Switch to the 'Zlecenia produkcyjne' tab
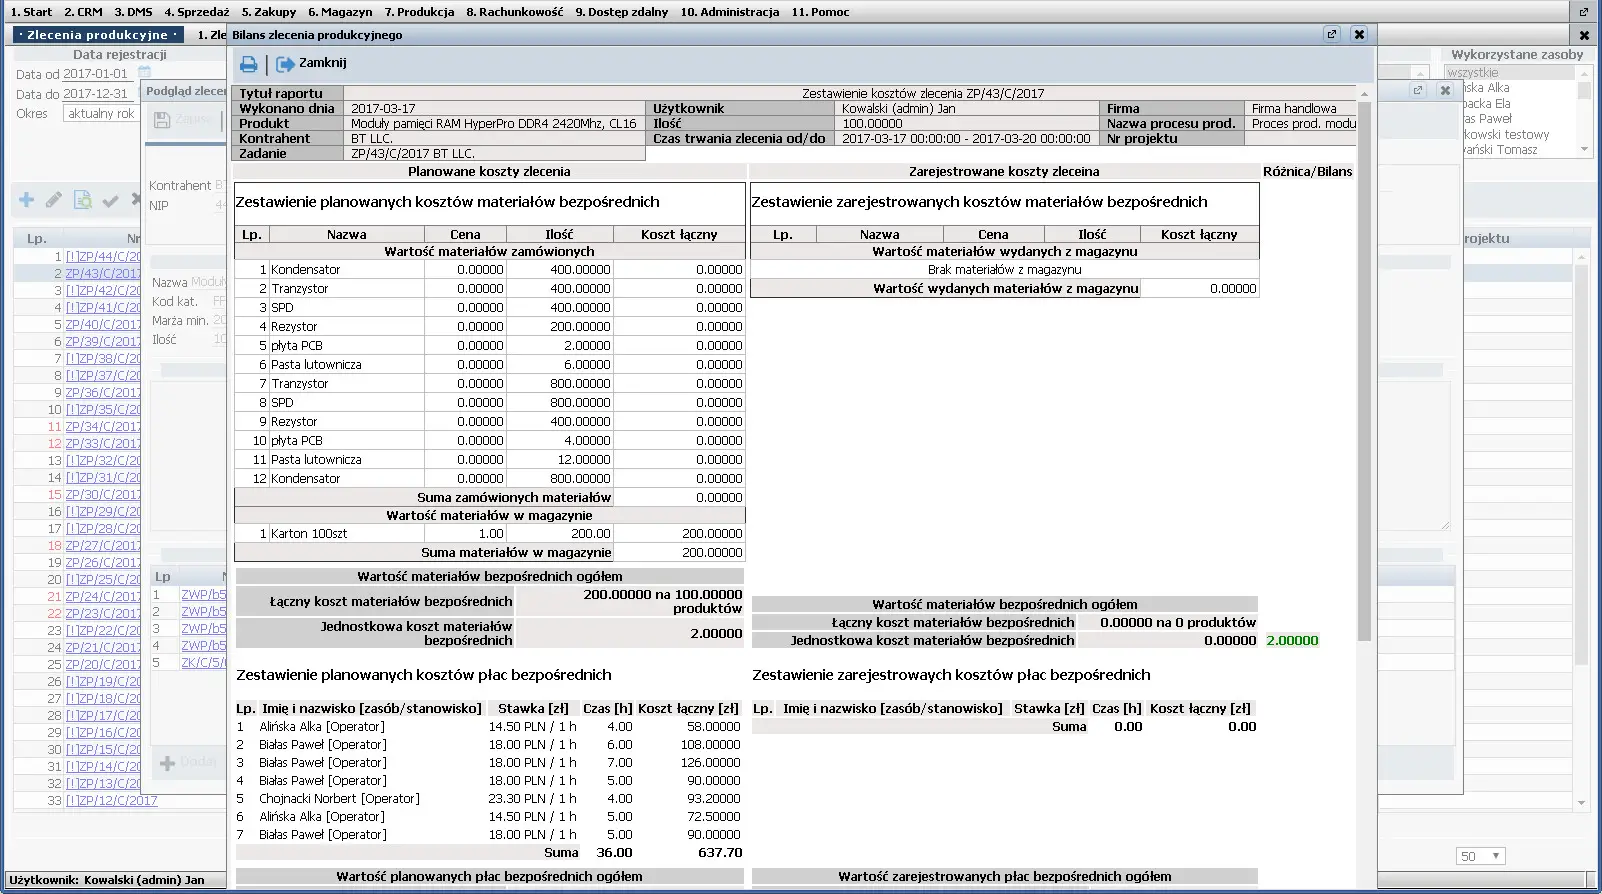 [x=97, y=35]
